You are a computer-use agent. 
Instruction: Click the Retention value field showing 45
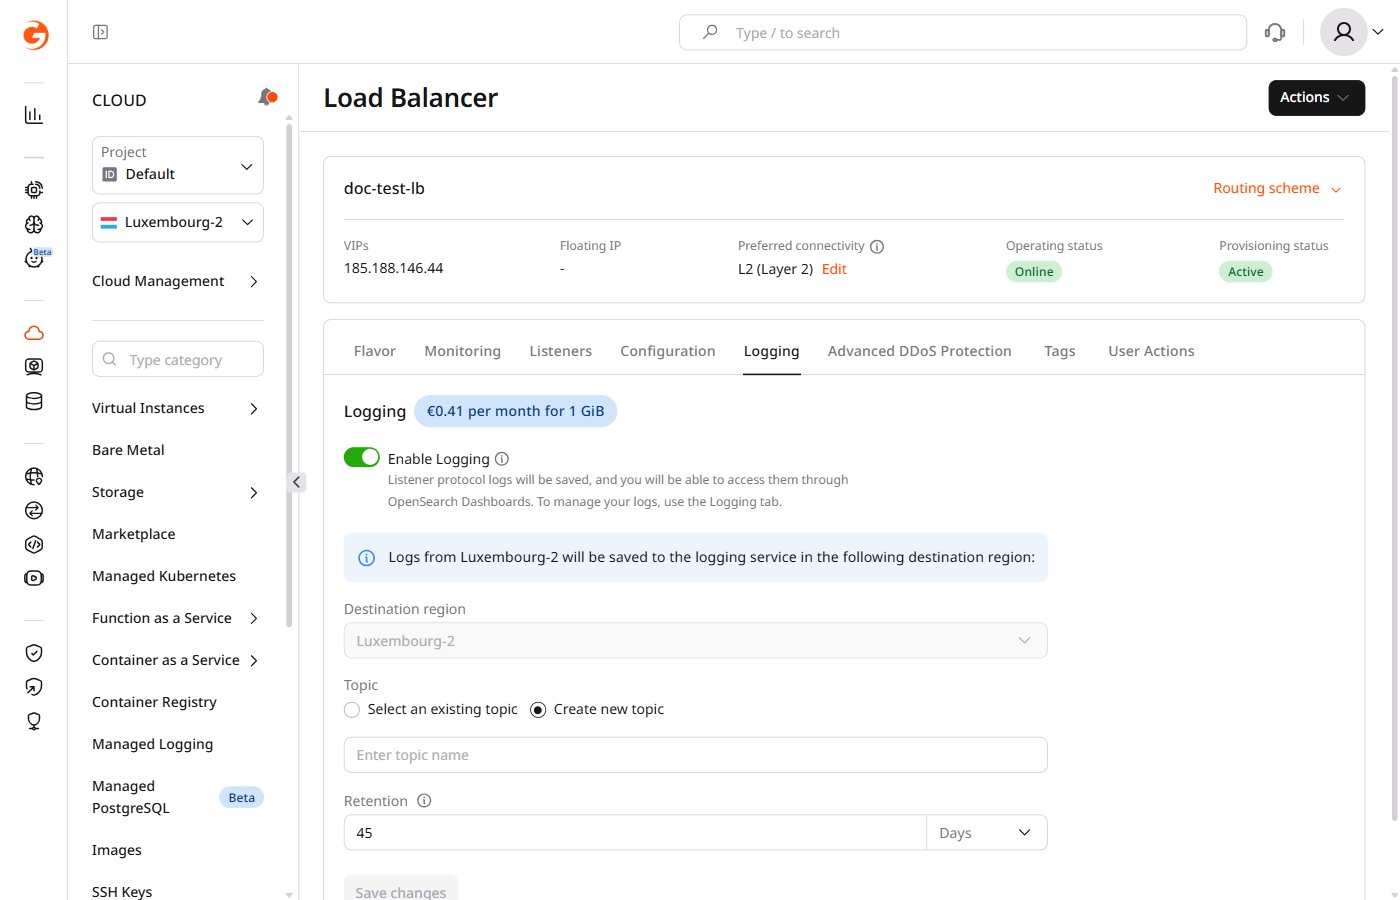[x=635, y=833]
